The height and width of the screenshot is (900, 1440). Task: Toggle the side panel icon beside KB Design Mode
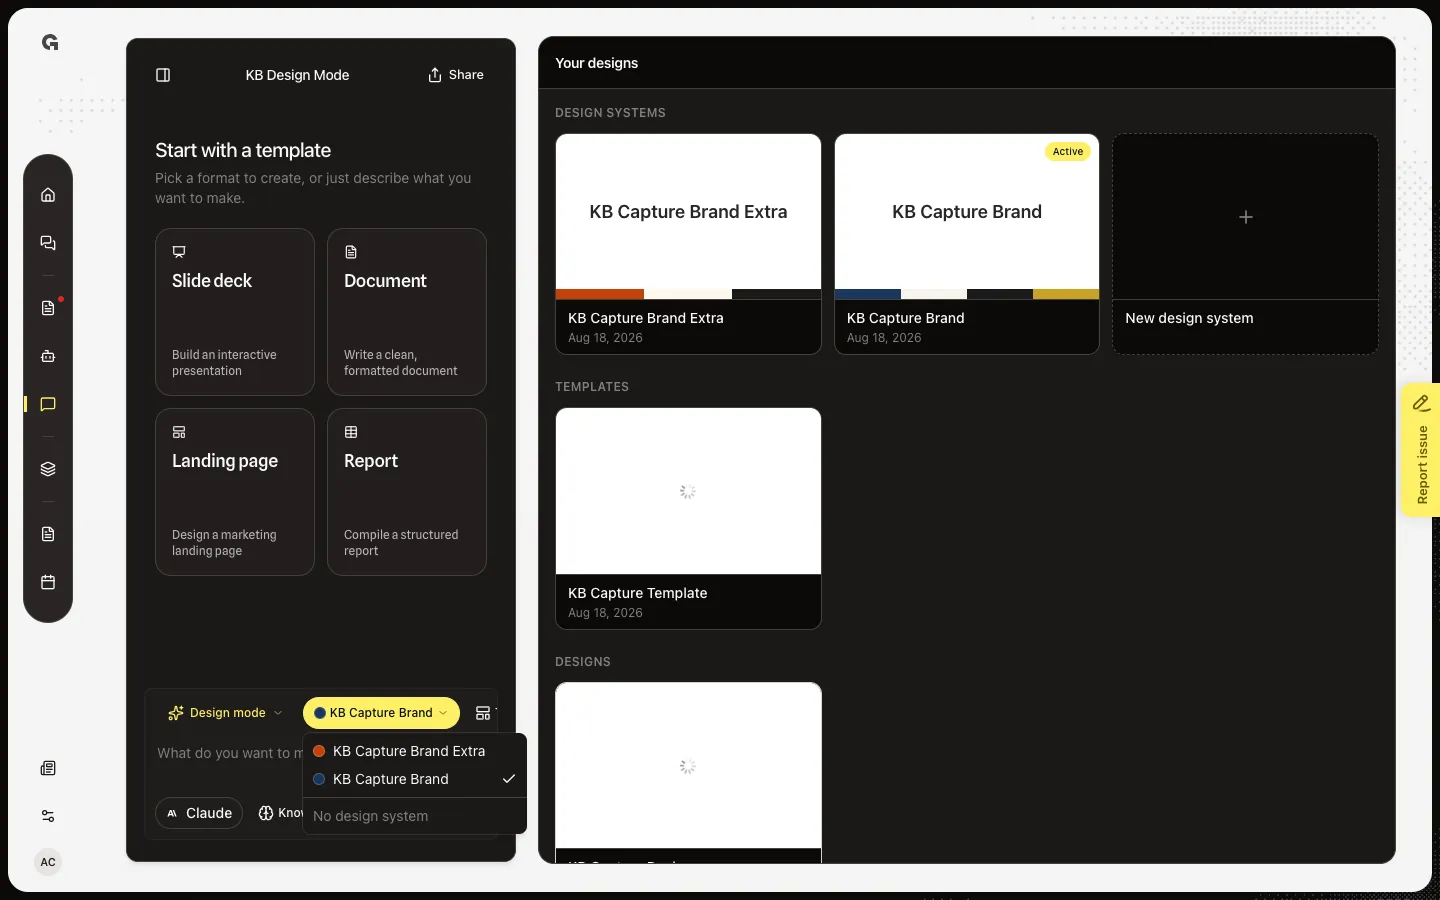coord(163,75)
